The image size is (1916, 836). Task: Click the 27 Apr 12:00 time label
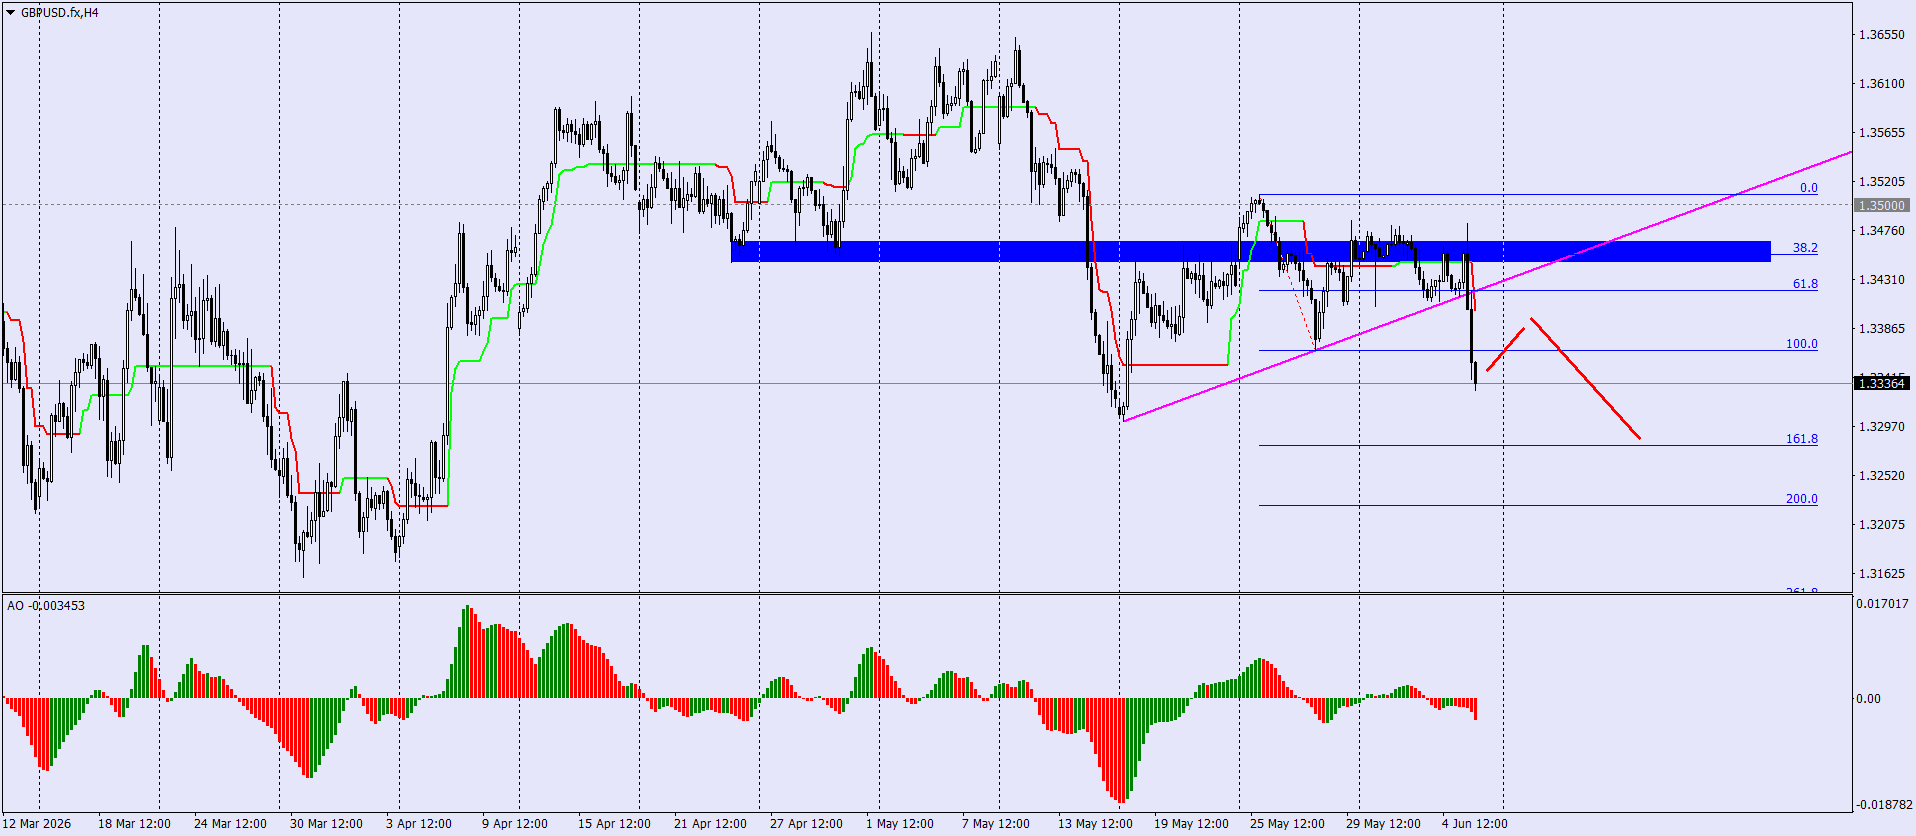point(806,824)
